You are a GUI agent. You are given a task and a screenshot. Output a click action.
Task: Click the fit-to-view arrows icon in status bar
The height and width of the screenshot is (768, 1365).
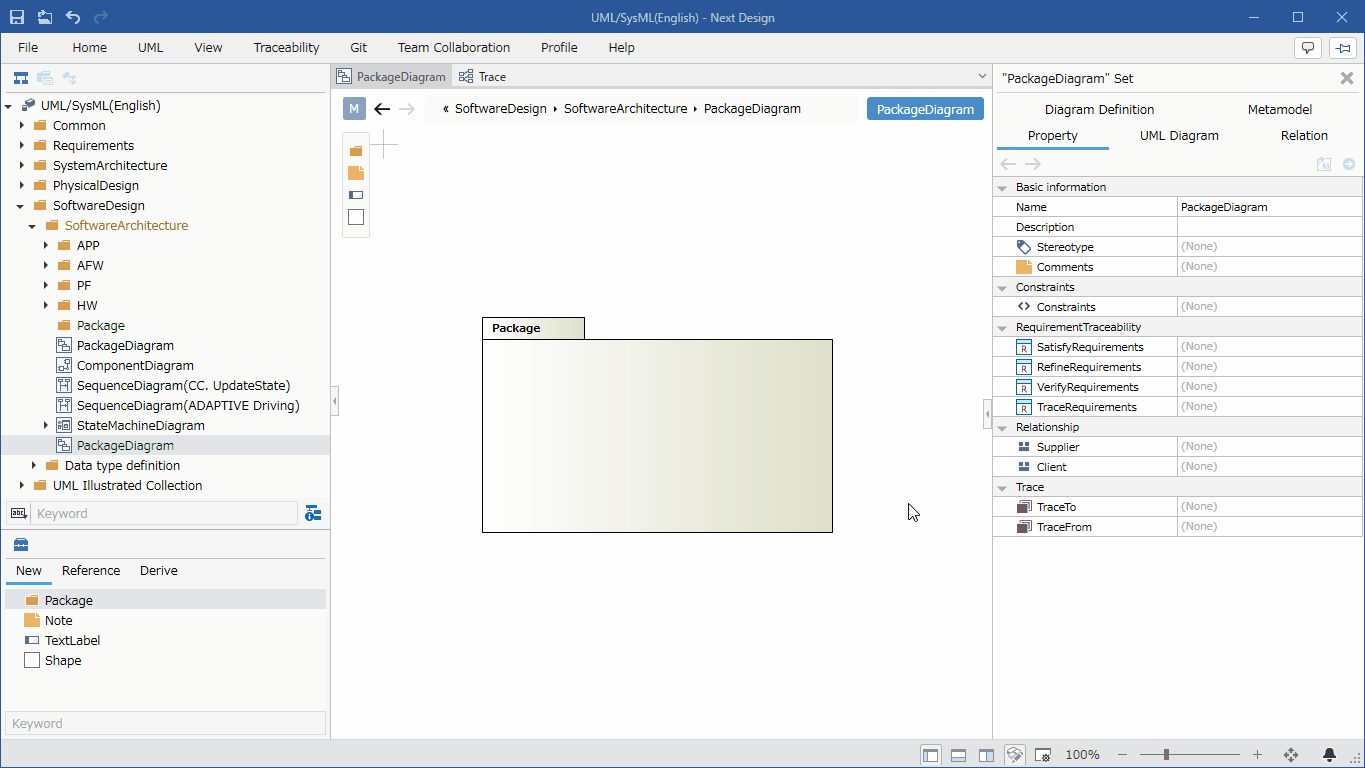[x=1291, y=755]
